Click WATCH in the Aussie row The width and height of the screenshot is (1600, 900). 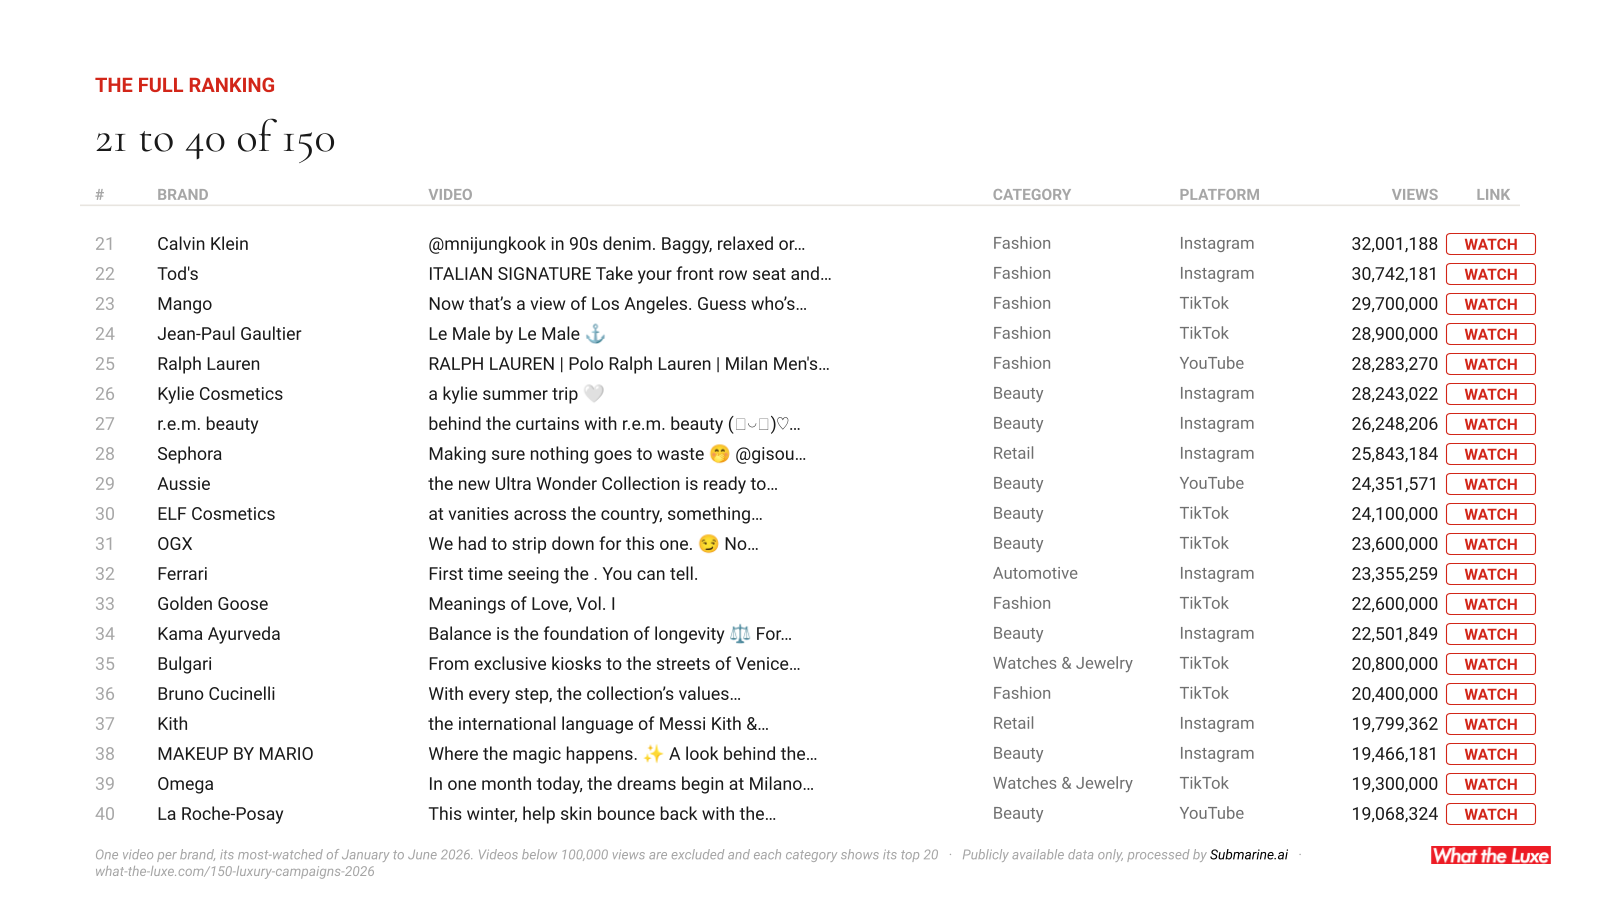(x=1490, y=484)
